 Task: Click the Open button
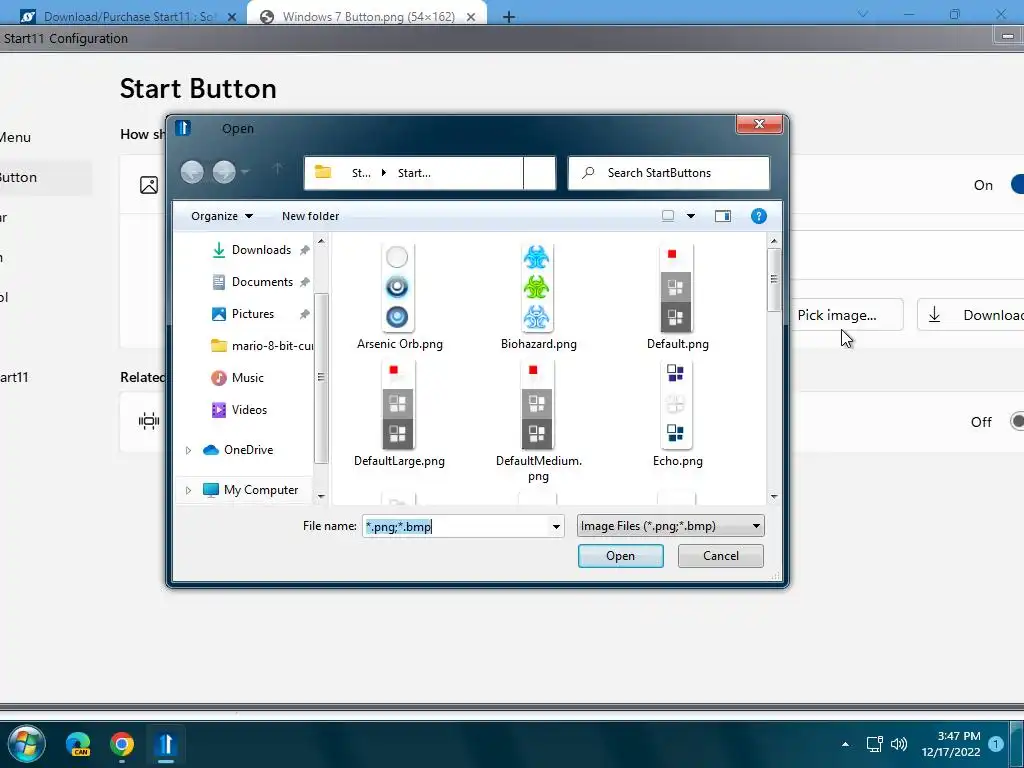[620, 556]
